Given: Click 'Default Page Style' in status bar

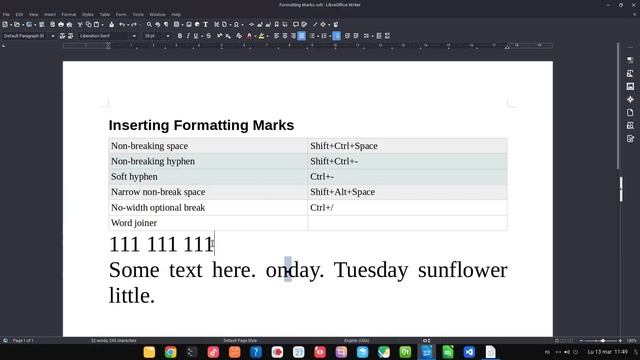Looking at the screenshot, I should pos(240,340).
